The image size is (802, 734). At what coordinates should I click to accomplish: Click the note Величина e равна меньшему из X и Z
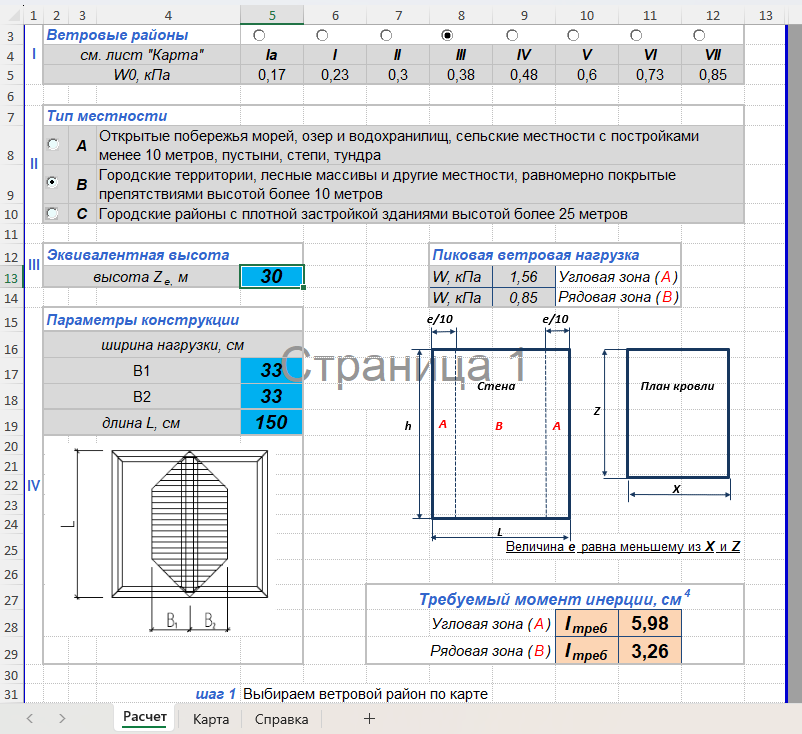623,547
